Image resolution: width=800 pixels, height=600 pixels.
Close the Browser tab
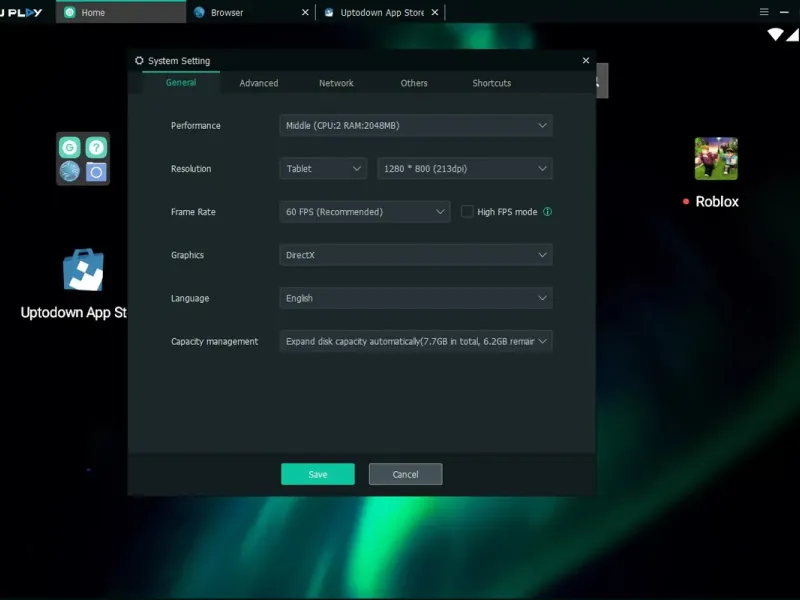pos(305,12)
